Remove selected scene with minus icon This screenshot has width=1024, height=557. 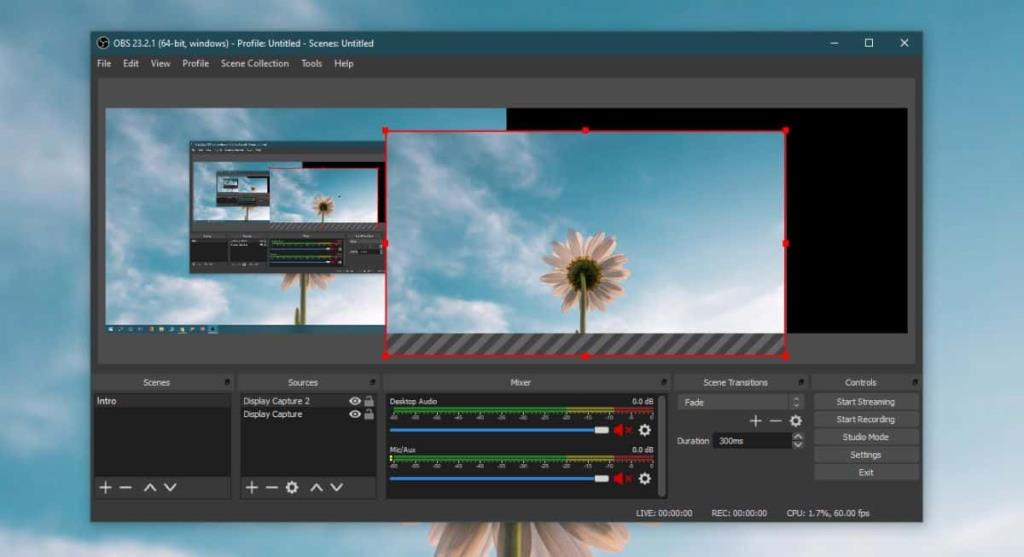click(126, 487)
